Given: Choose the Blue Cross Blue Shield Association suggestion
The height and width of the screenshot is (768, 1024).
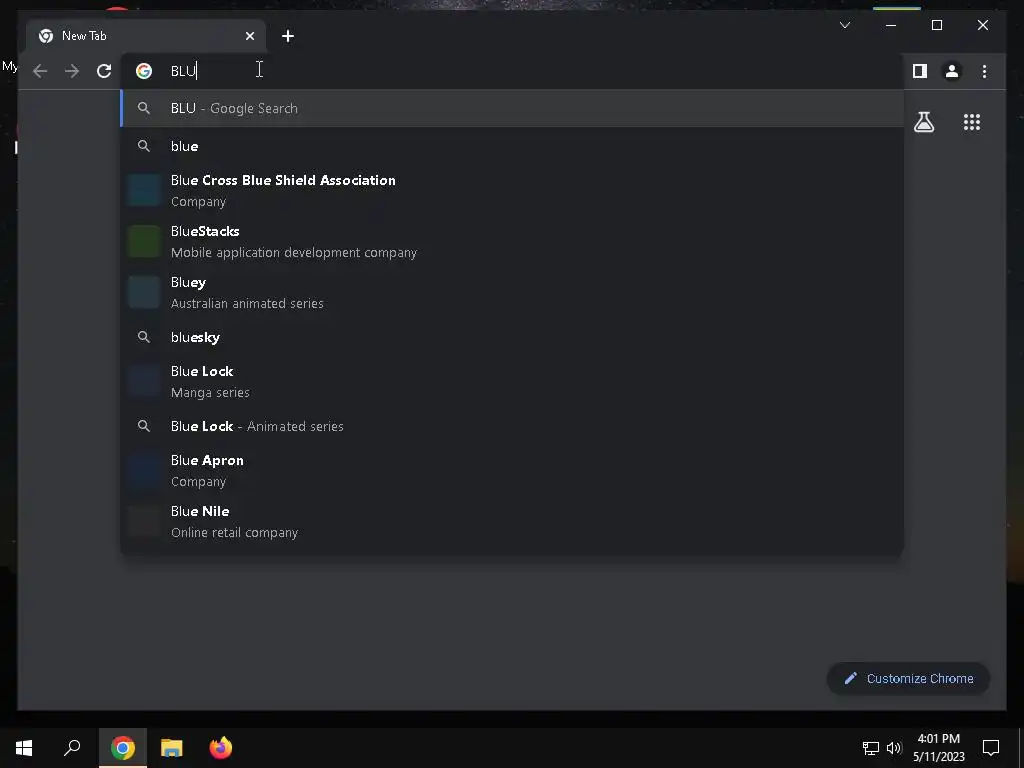Looking at the screenshot, I should tap(513, 191).
